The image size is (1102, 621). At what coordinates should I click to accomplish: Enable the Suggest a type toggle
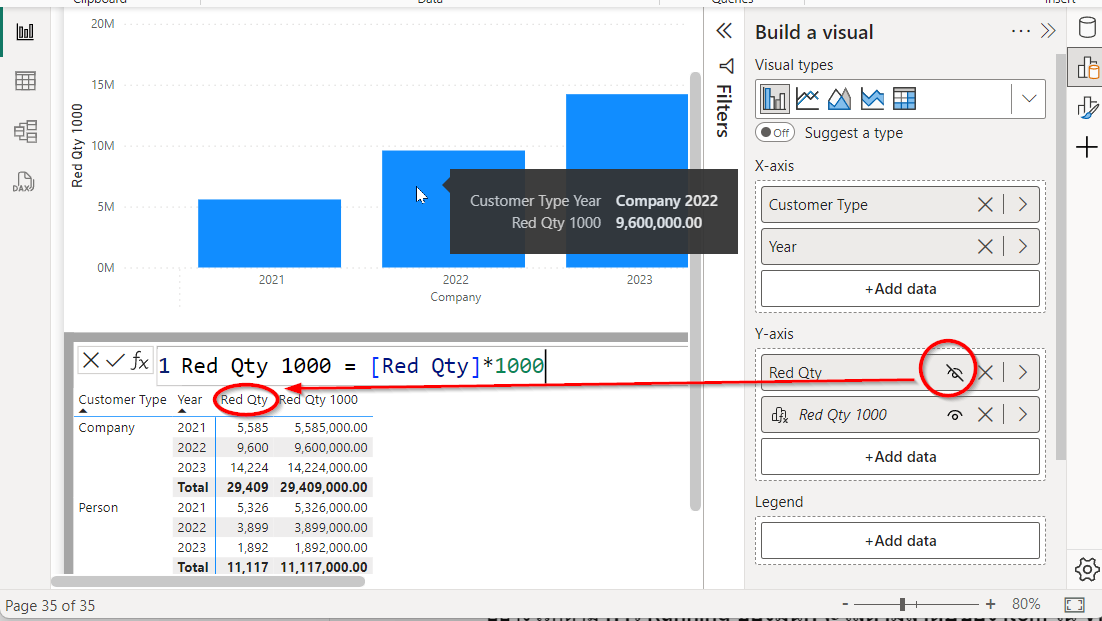pyautogui.click(x=775, y=132)
